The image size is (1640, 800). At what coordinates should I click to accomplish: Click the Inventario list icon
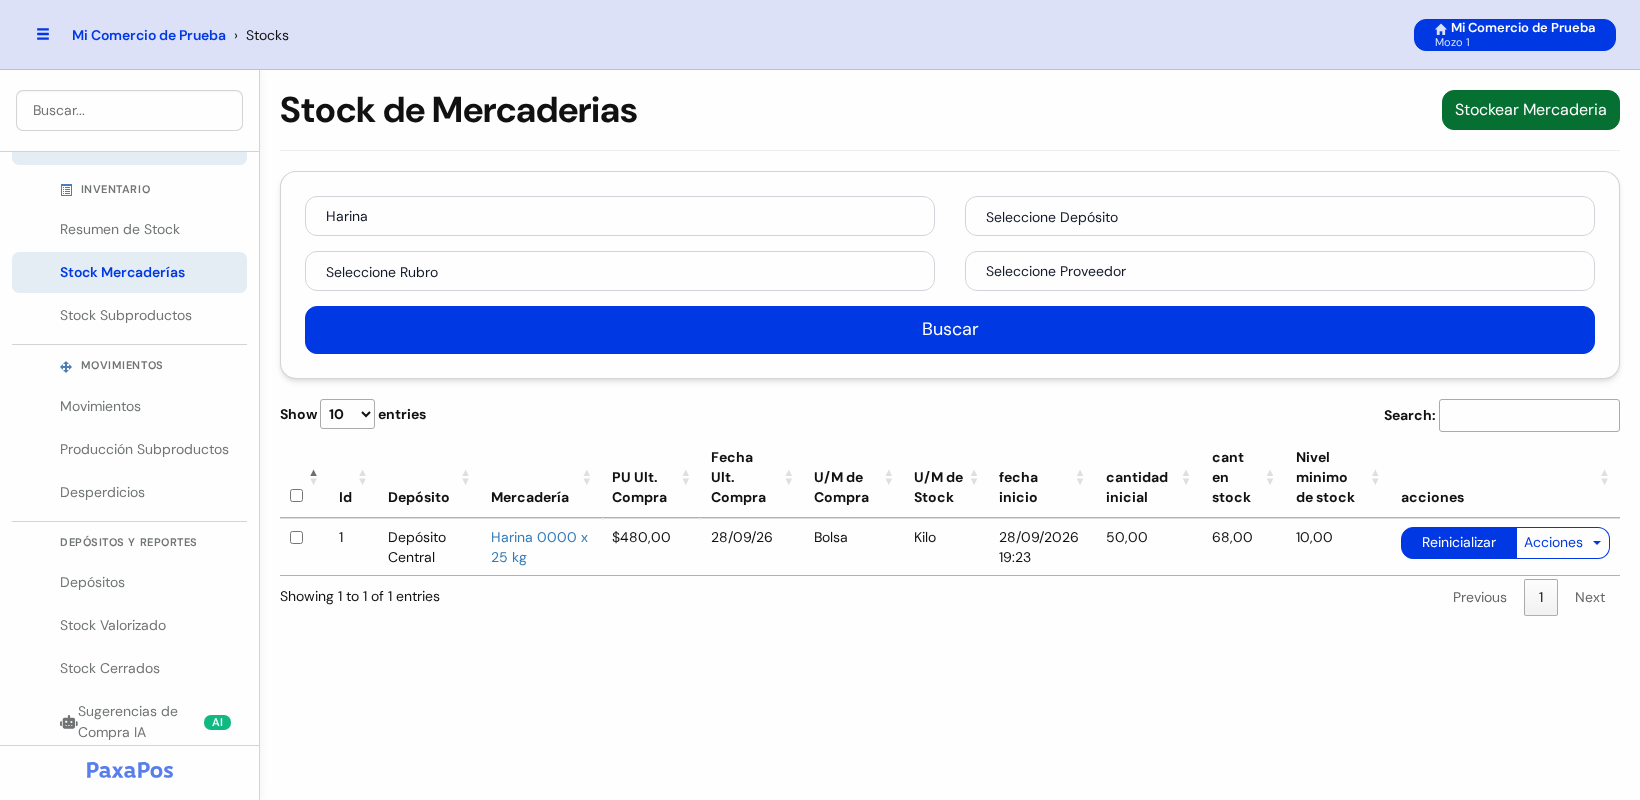[x=66, y=190]
